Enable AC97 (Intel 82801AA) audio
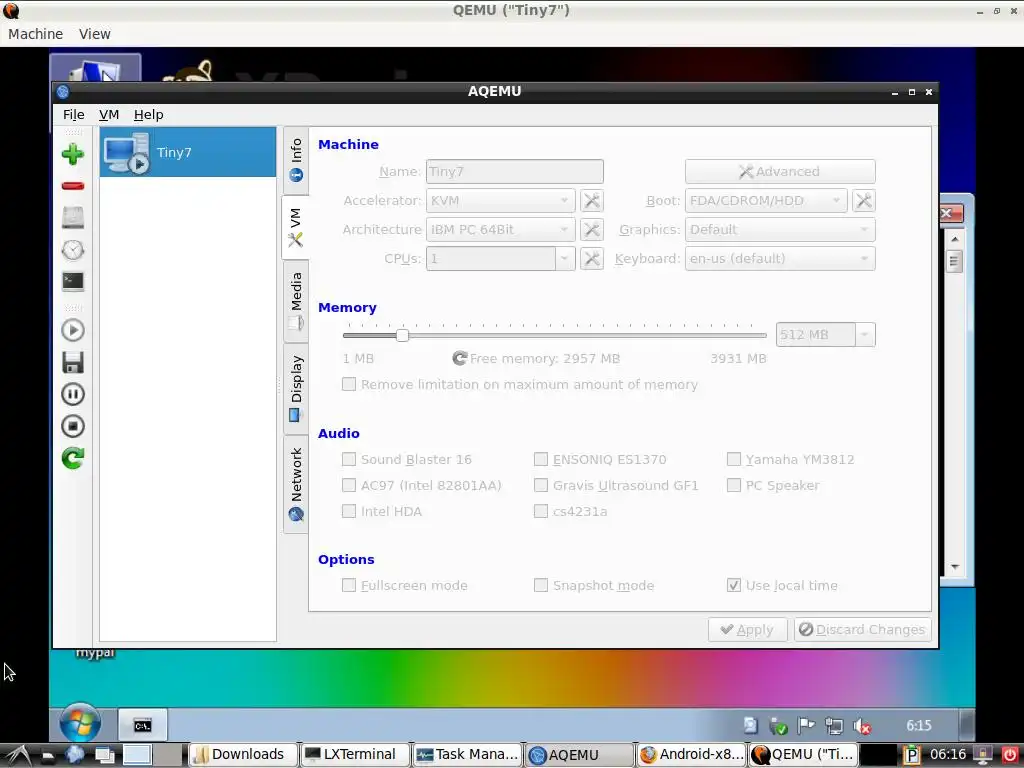 [x=349, y=485]
